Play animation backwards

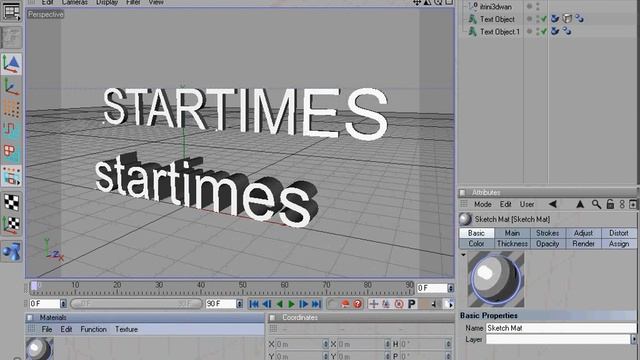pos(279,304)
